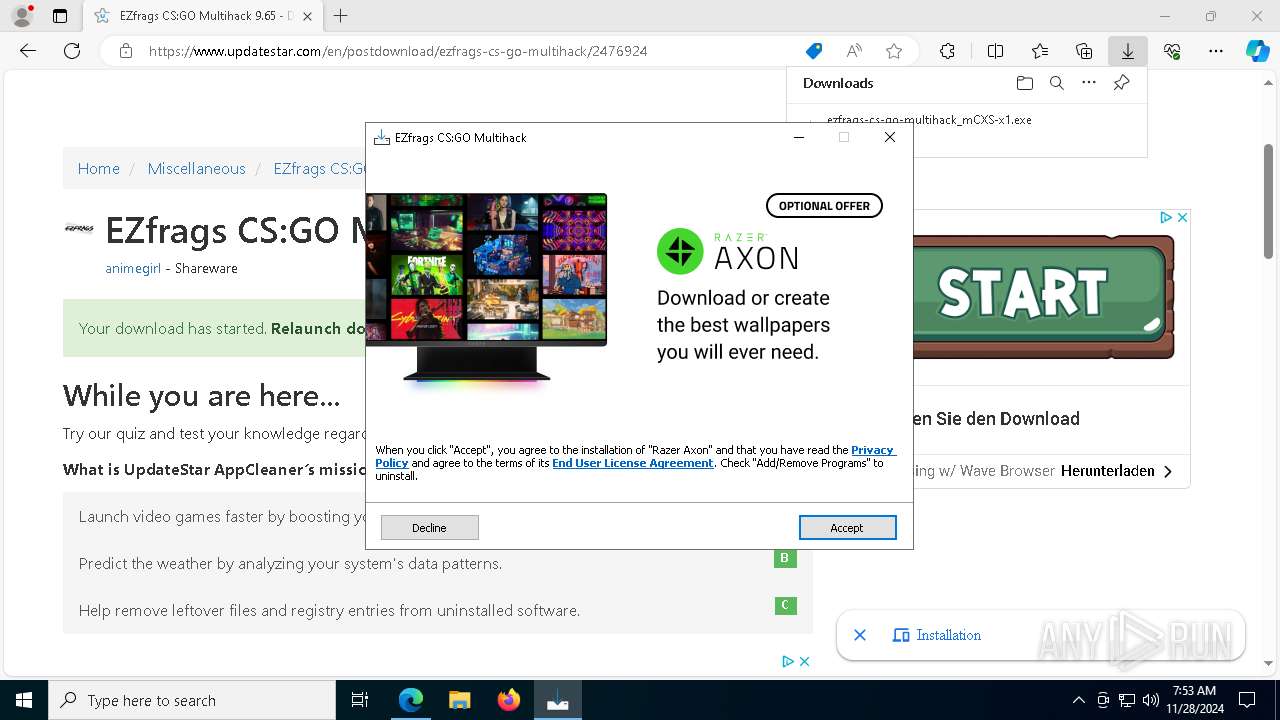Open AdChoices info on the START ad
This screenshot has width=1280, height=720.
(1166, 218)
